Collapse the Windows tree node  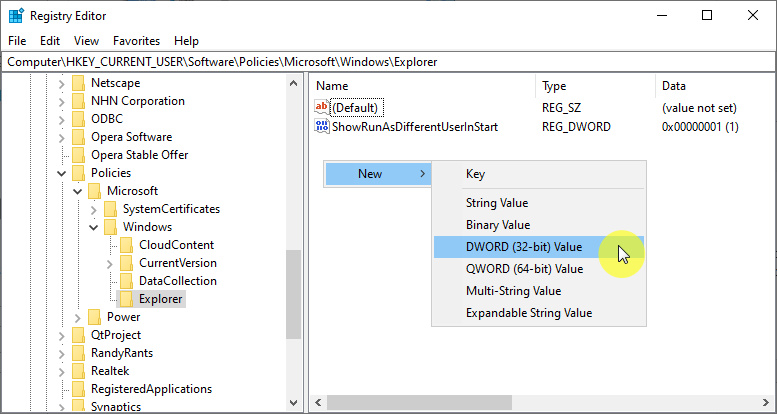(x=93, y=227)
